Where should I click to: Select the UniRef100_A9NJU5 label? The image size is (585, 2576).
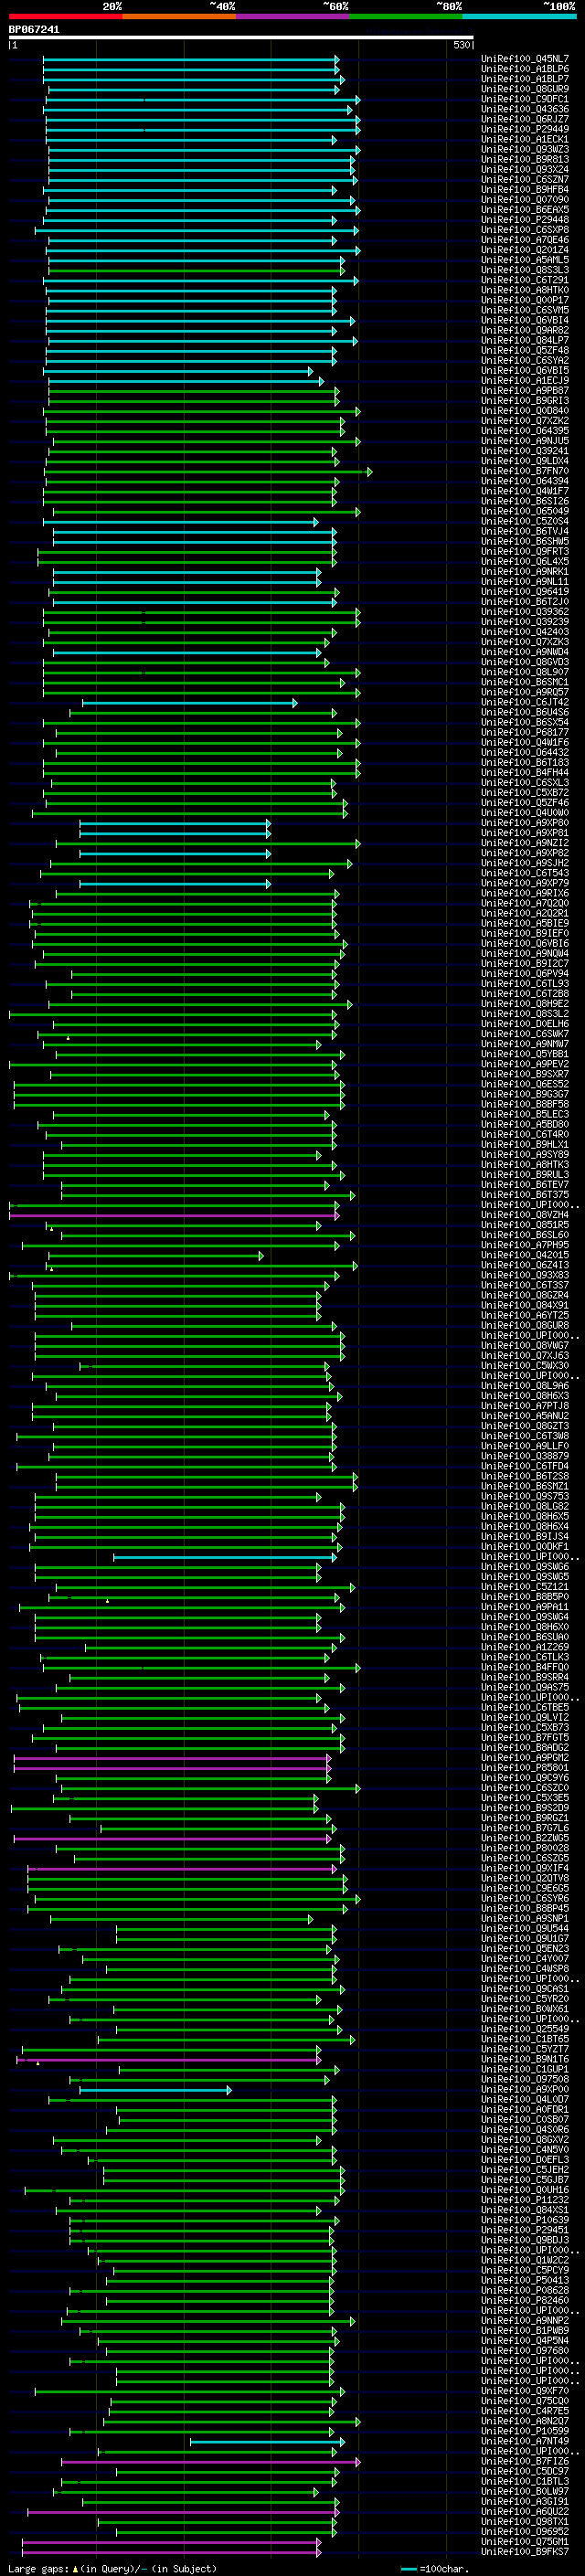(x=525, y=441)
